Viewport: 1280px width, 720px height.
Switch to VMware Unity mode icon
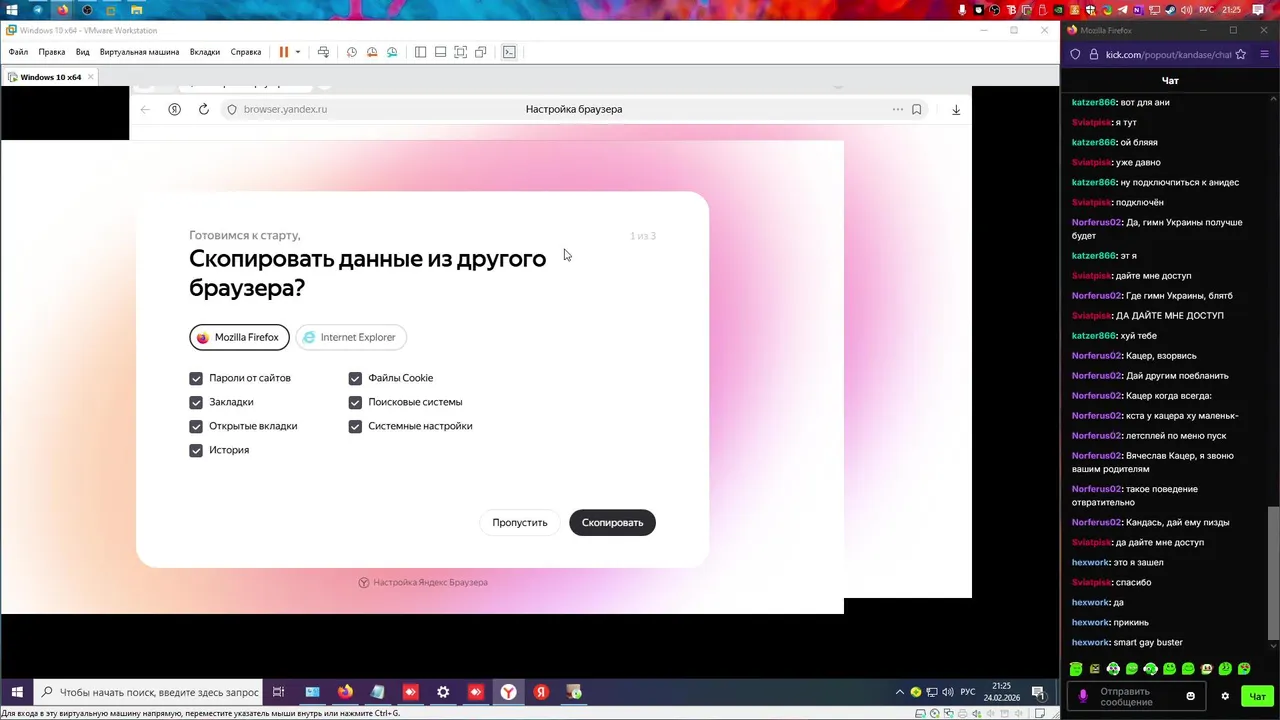[481, 52]
